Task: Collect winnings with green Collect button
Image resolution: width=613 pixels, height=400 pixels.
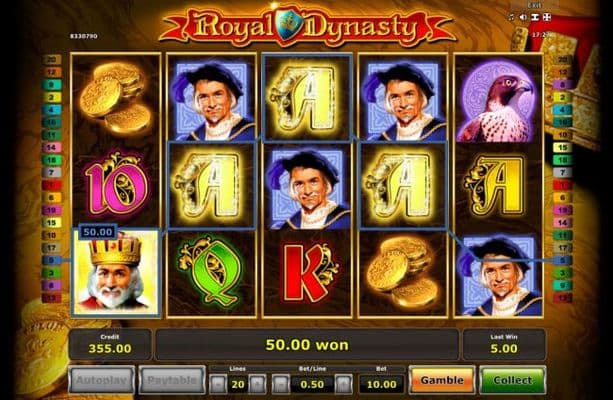Action: click(x=513, y=380)
